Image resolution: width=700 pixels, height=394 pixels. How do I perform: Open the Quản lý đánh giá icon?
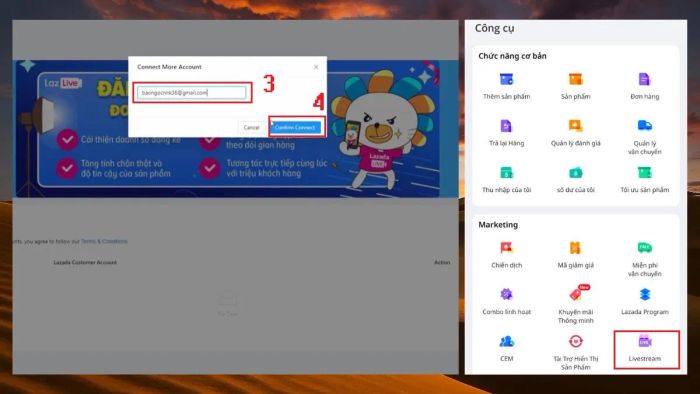click(575, 126)
